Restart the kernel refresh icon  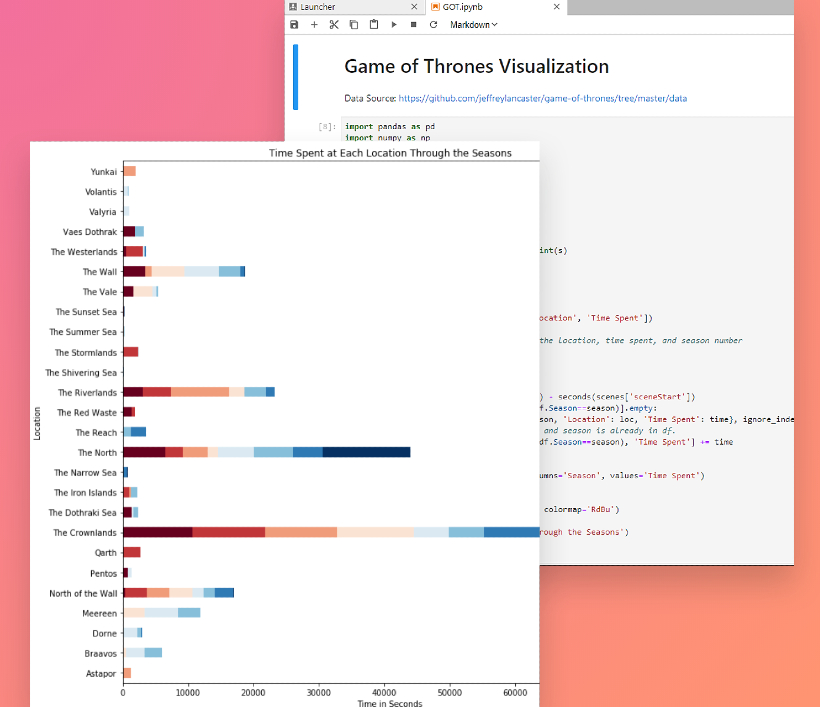434,25
